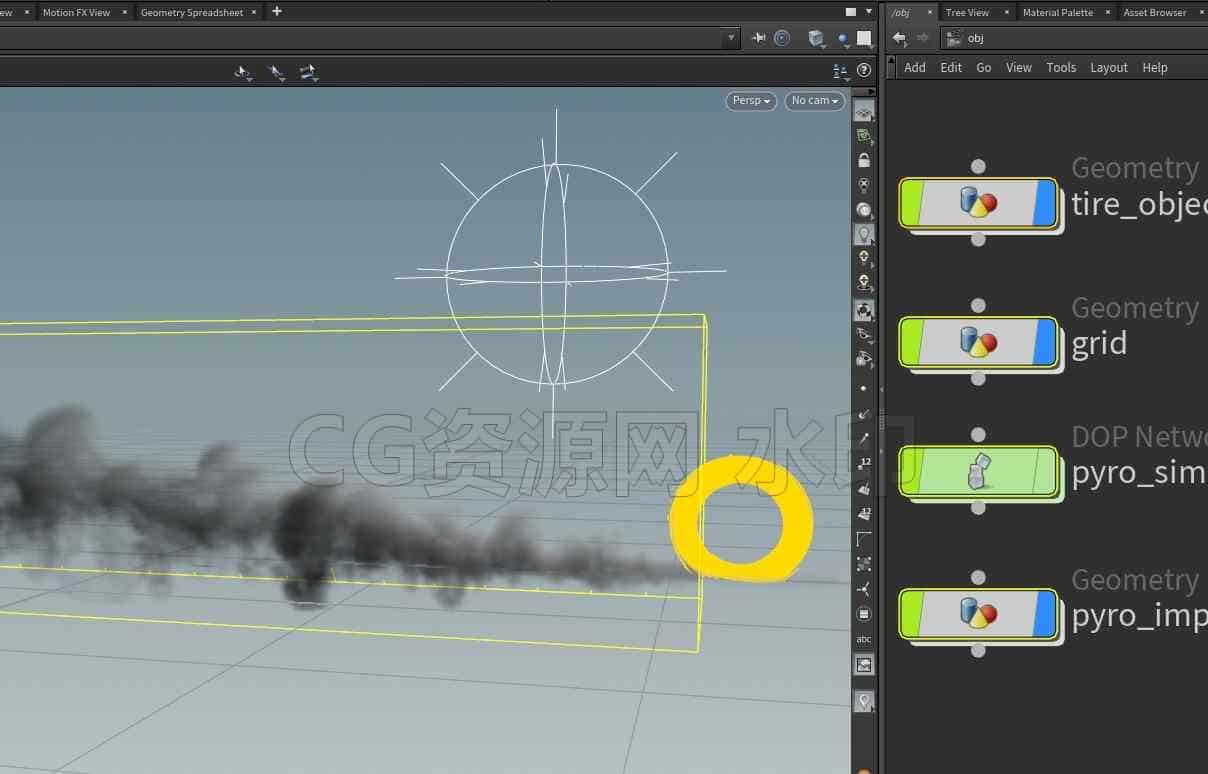Toggle the blue display flag on grid node
Viewport: 1208px width, 774px height.
(1045, 342)
